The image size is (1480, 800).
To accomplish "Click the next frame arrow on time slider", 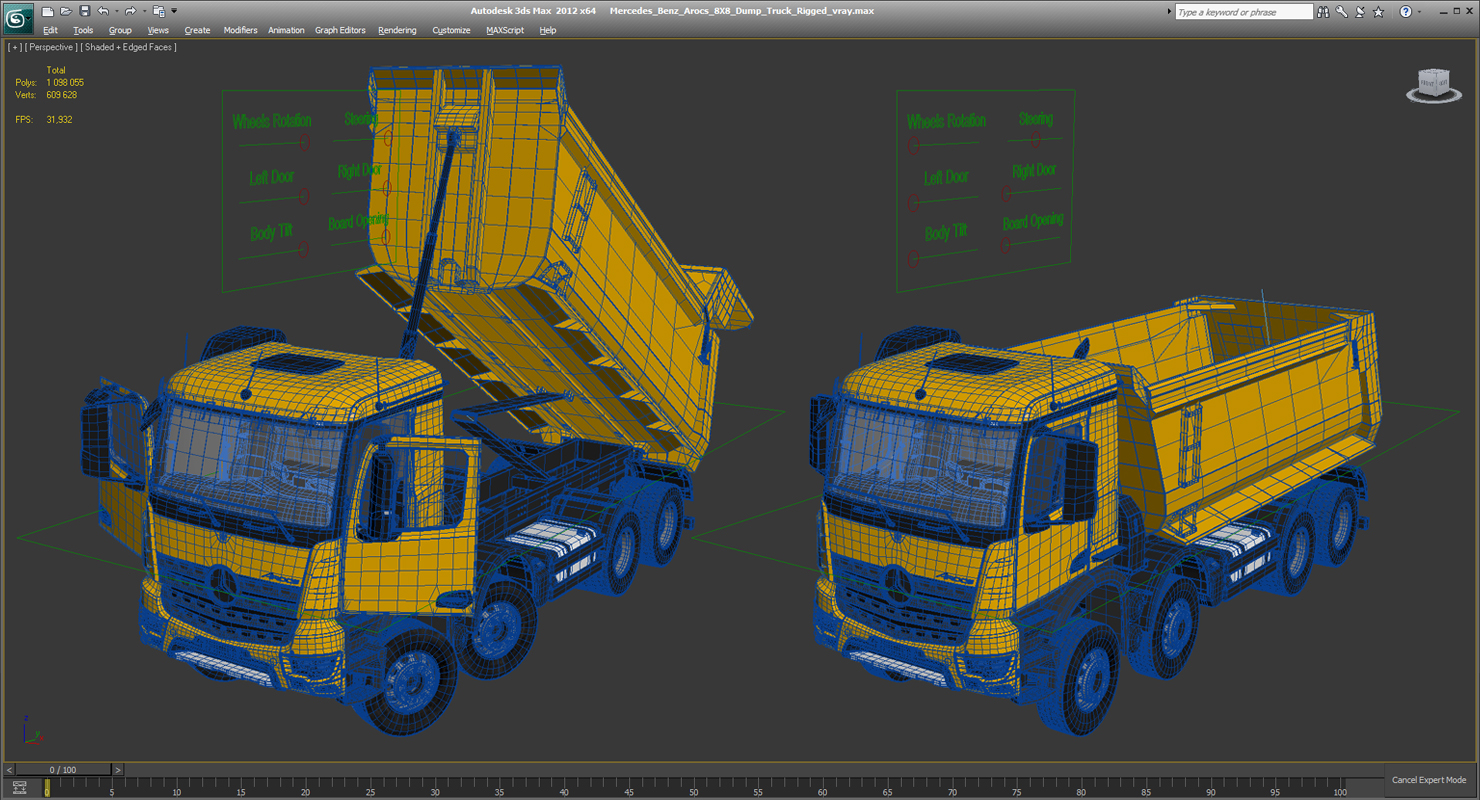I will (117, 770).
